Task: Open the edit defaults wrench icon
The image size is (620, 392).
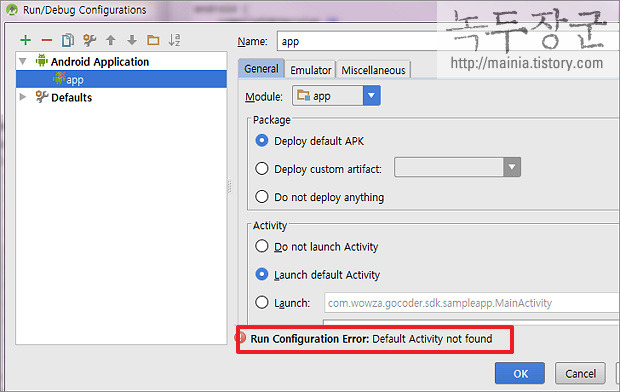Action: pyautogui.click(x=89, y=40)
